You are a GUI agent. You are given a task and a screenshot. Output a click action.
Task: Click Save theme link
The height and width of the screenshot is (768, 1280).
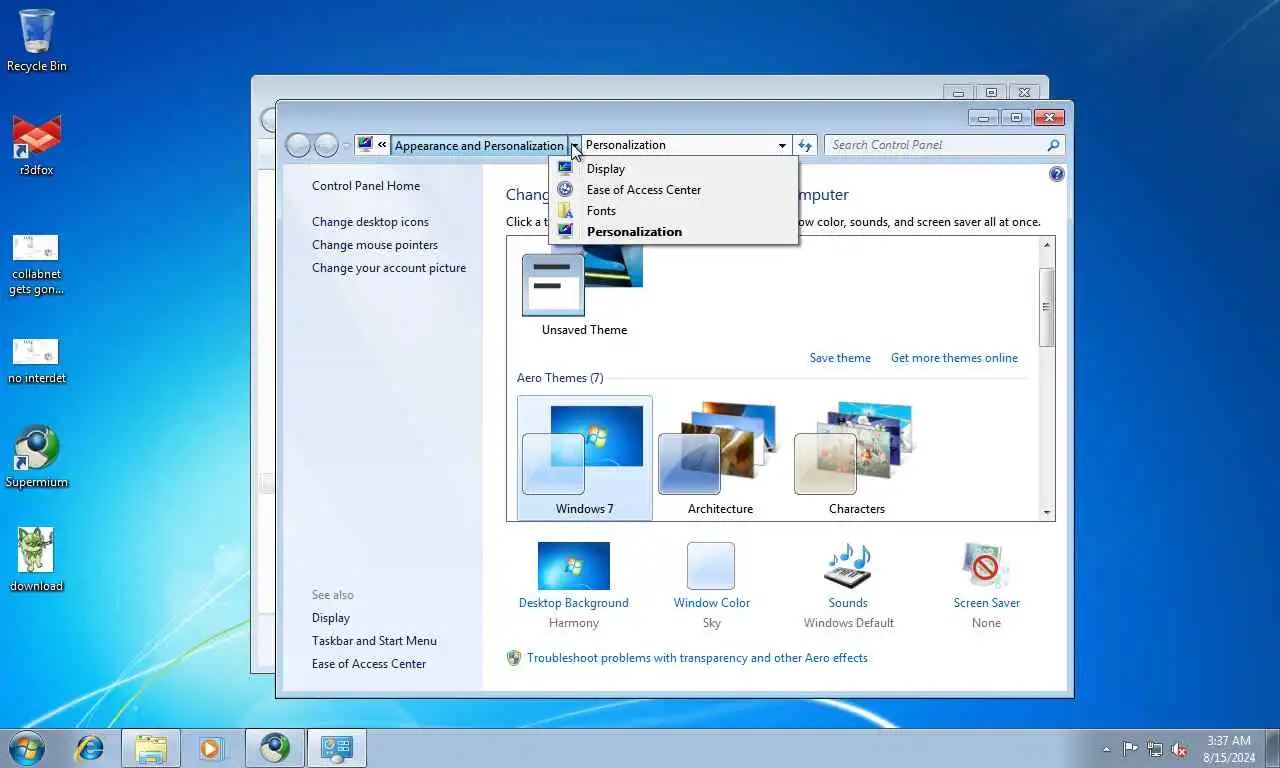pyautogui.click(x=840, y=358)
